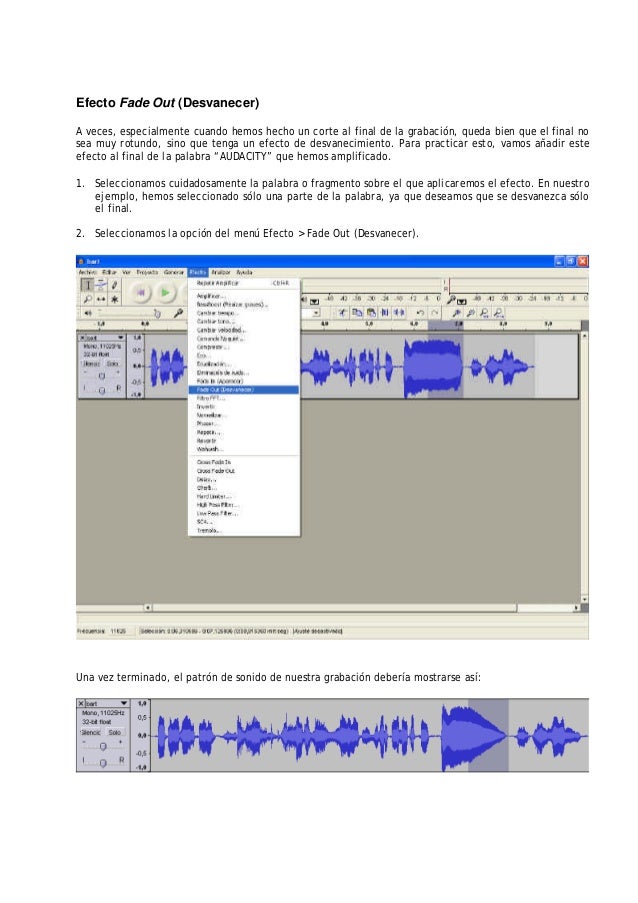Open the lower track name dropdown arrow

click(x=124, y=703)
